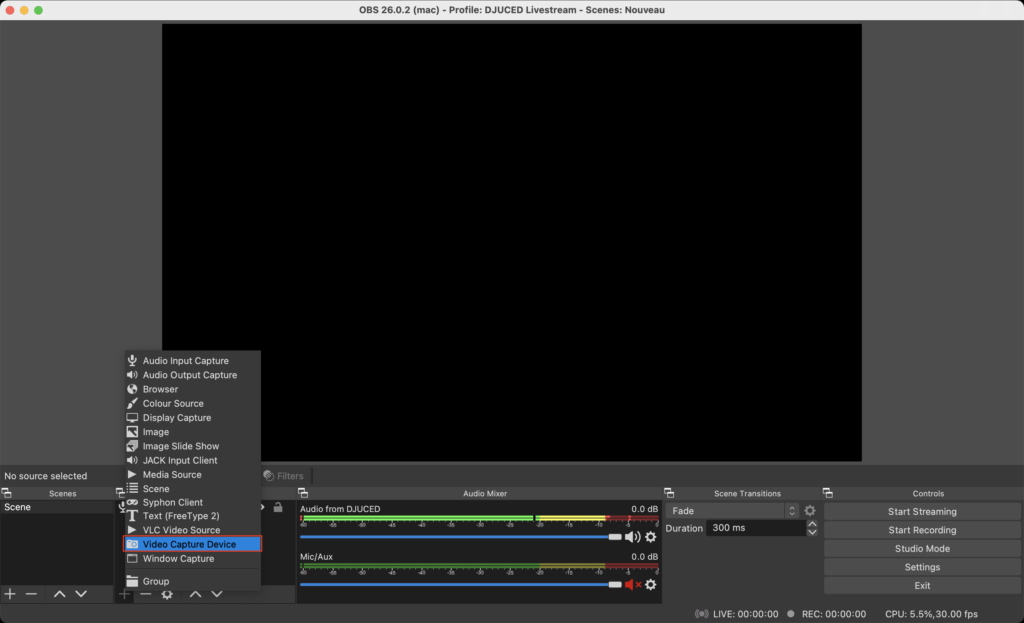
Task: Remove the selected scene with minus icon
Action: [x=31, y=594]
